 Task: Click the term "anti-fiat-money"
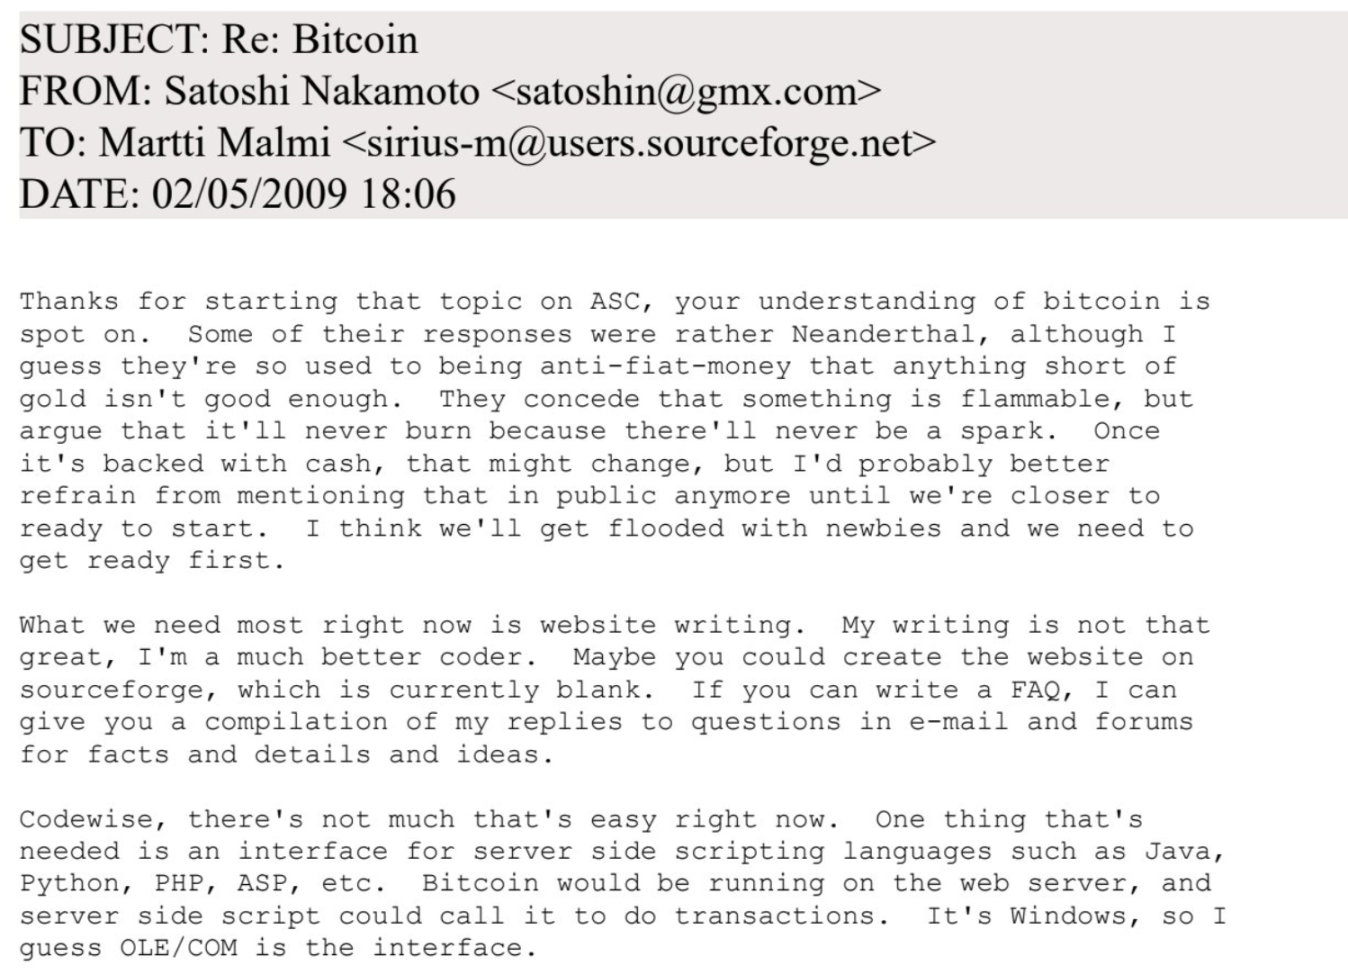click(665, 366)
